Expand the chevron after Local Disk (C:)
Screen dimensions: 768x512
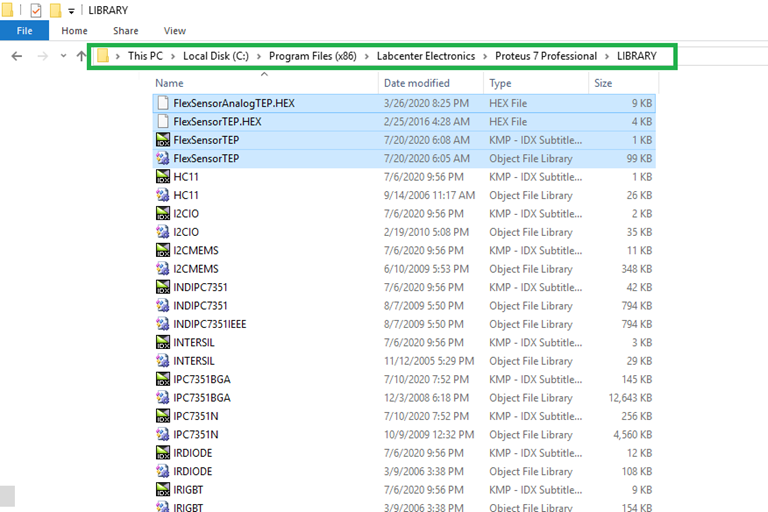[258, 56]
